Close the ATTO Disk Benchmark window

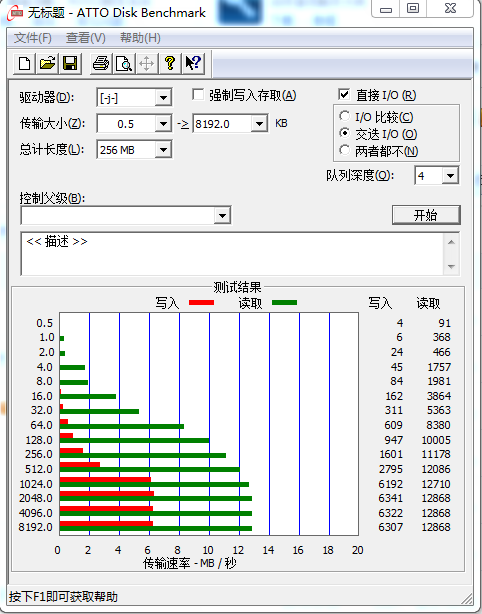coord(450,9)
